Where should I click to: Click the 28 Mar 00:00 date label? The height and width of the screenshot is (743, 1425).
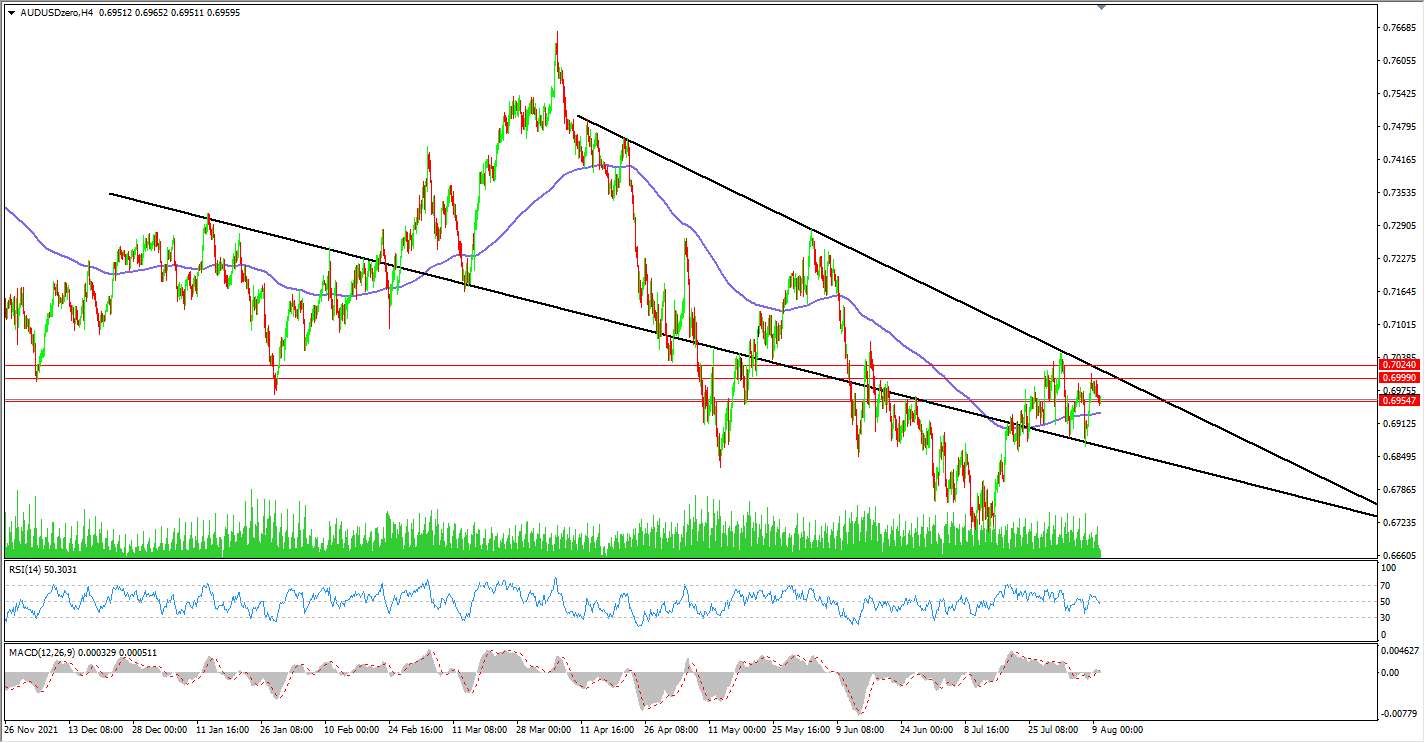[x=543, y=729]
